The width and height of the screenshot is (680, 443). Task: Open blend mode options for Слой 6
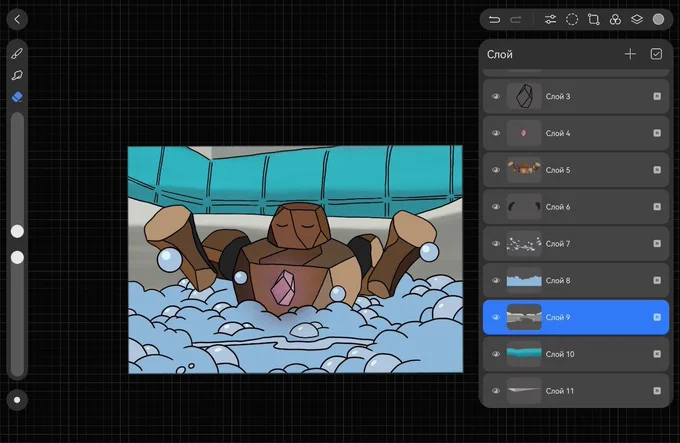pos(657,207)
